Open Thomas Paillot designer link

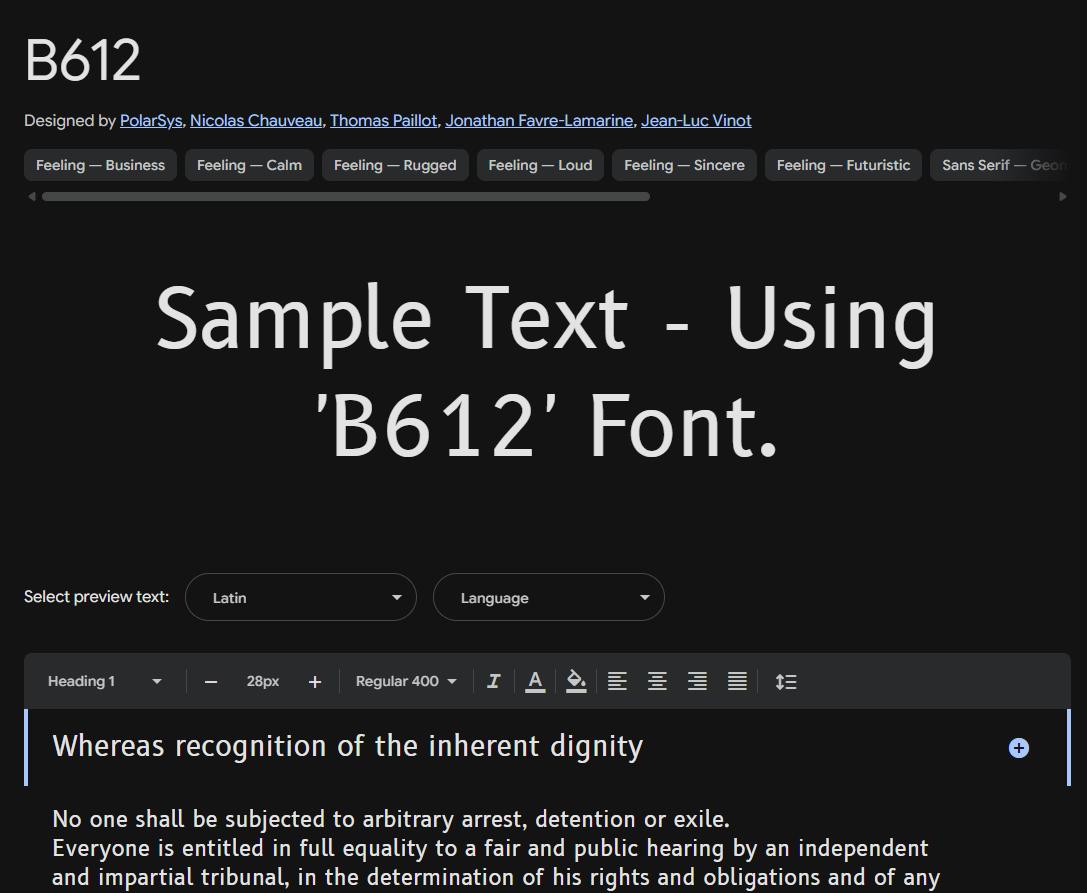pos(383,121)
